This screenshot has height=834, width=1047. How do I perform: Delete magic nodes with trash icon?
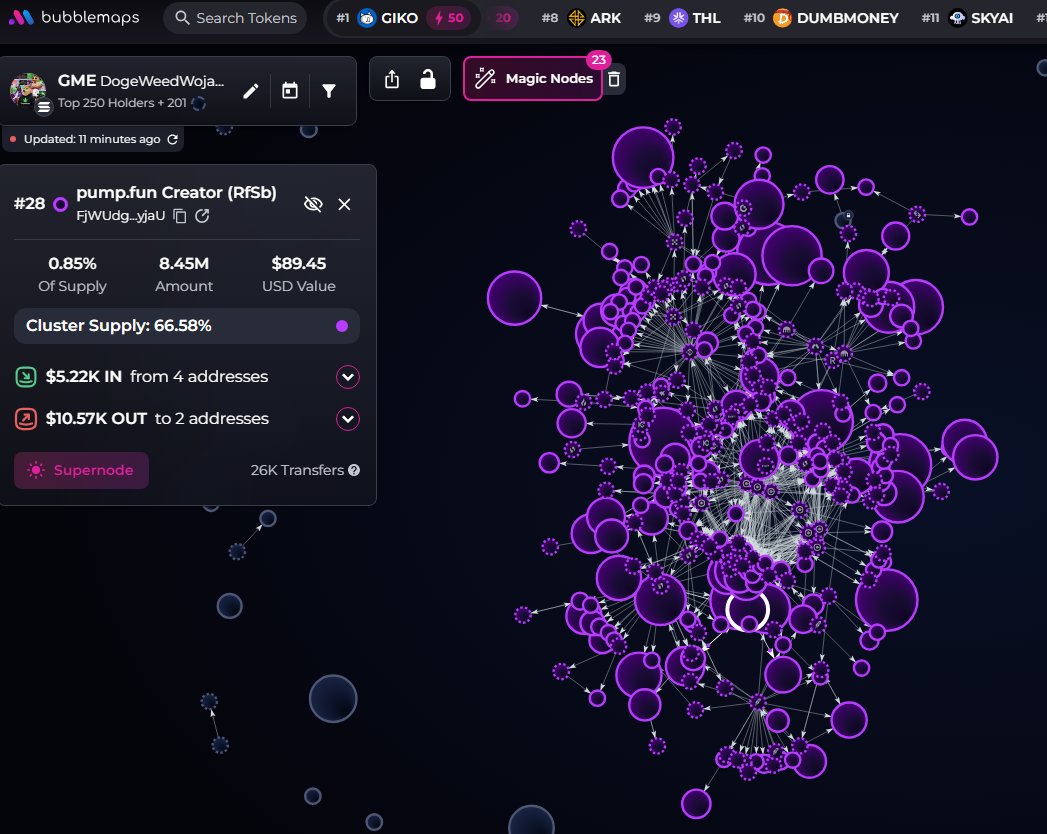[615, 79]
